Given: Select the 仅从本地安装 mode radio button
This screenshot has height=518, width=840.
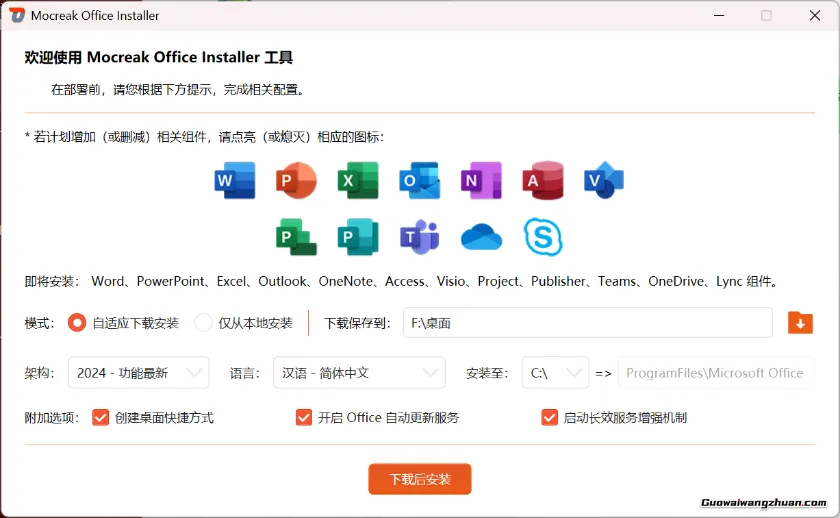Looking at the screenshot, I should 203,322.
